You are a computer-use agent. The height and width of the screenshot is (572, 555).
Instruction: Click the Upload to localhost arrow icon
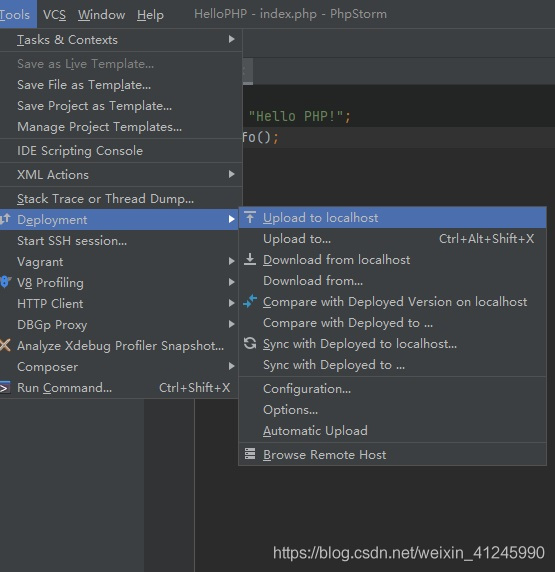coord(250,217)
